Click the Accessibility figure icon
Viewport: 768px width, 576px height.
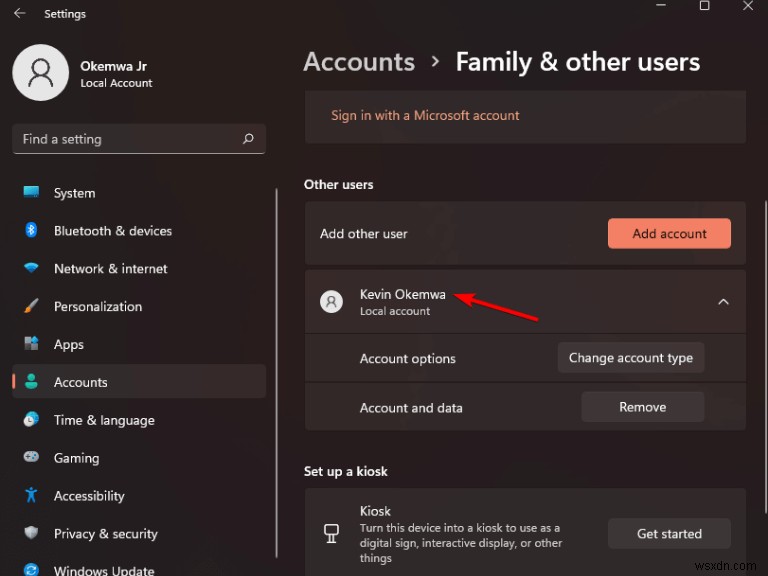pos(31,496)
